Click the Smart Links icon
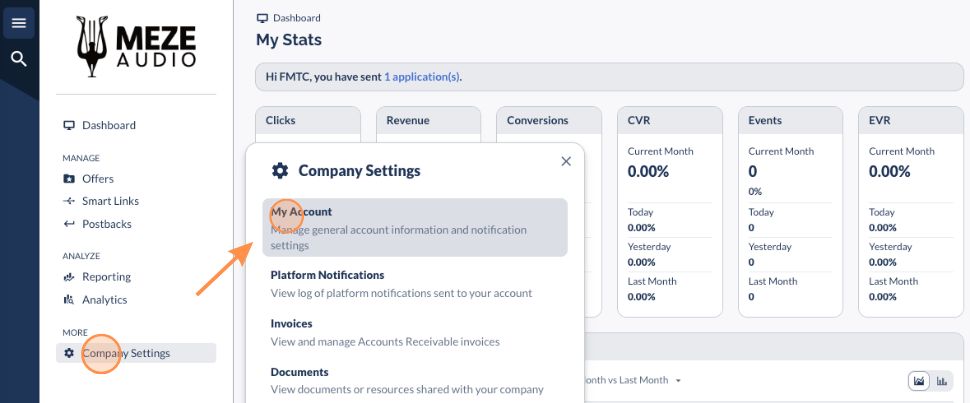970x403 pixels. coord(69,201)
